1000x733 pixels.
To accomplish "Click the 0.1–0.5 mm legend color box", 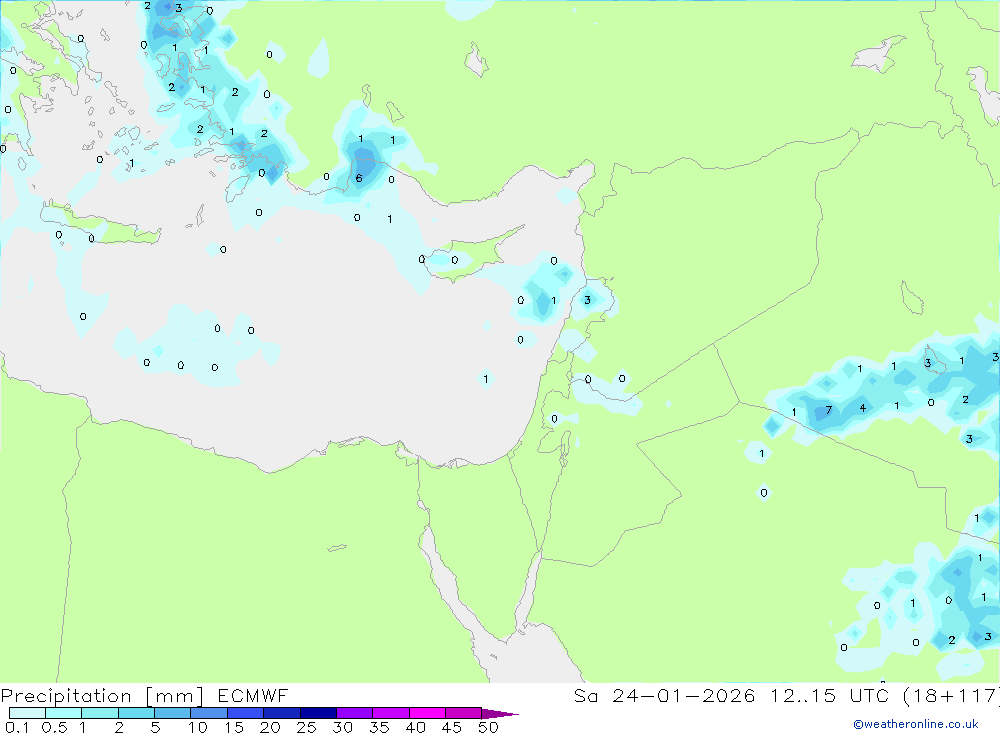I will click(27, 713).
